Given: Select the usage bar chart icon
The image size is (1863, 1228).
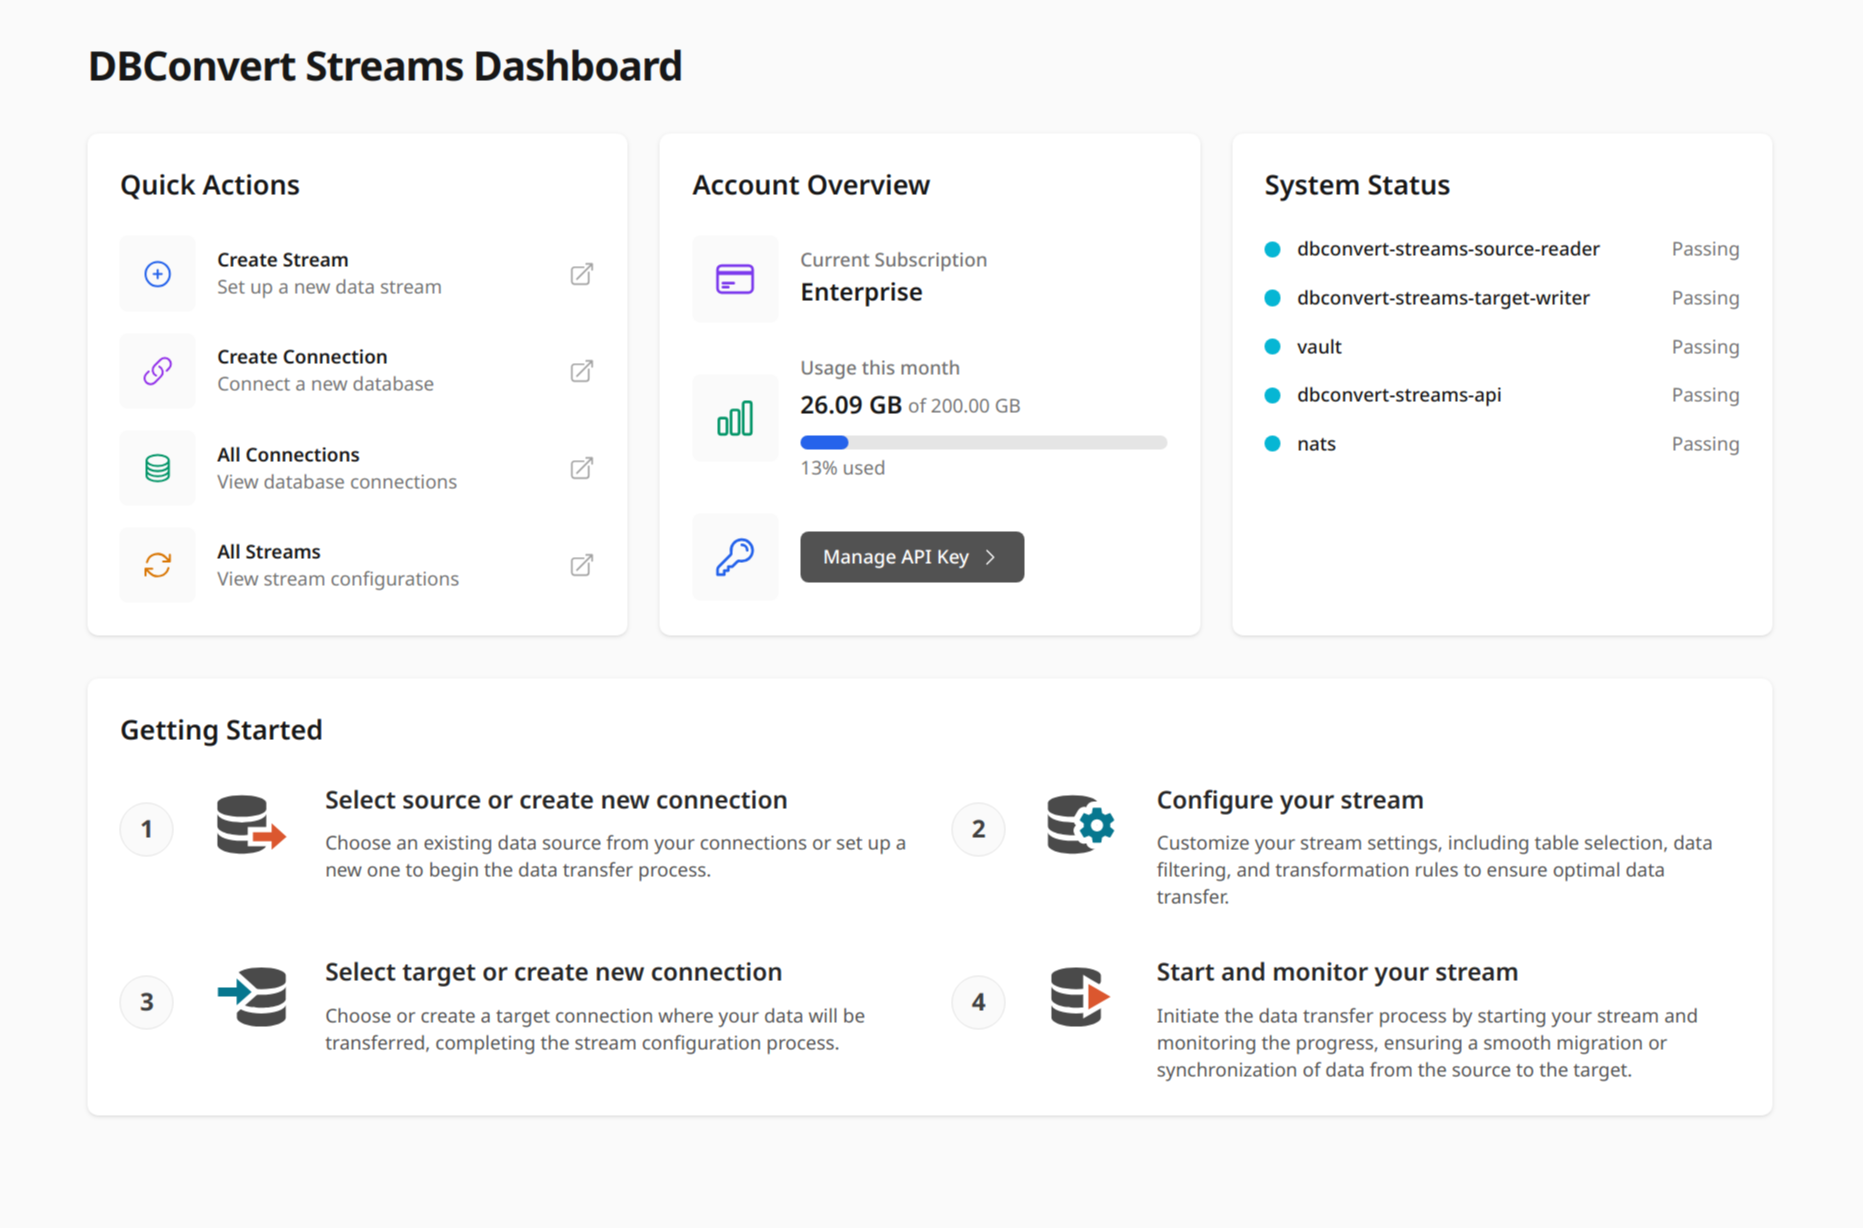Looking at the screenshot, I should pyautogui.click(x=735, y=418).
